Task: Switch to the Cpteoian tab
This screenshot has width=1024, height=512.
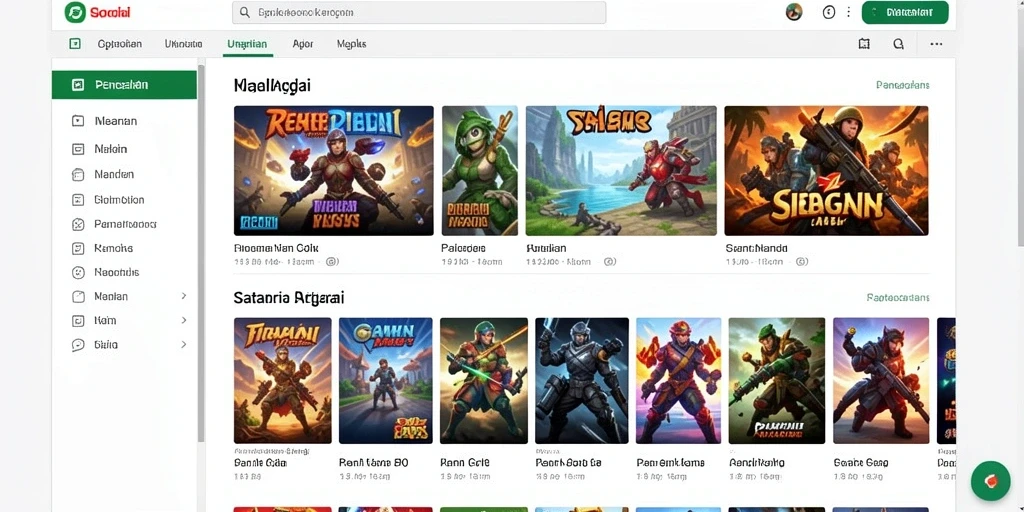Action: 120,44
